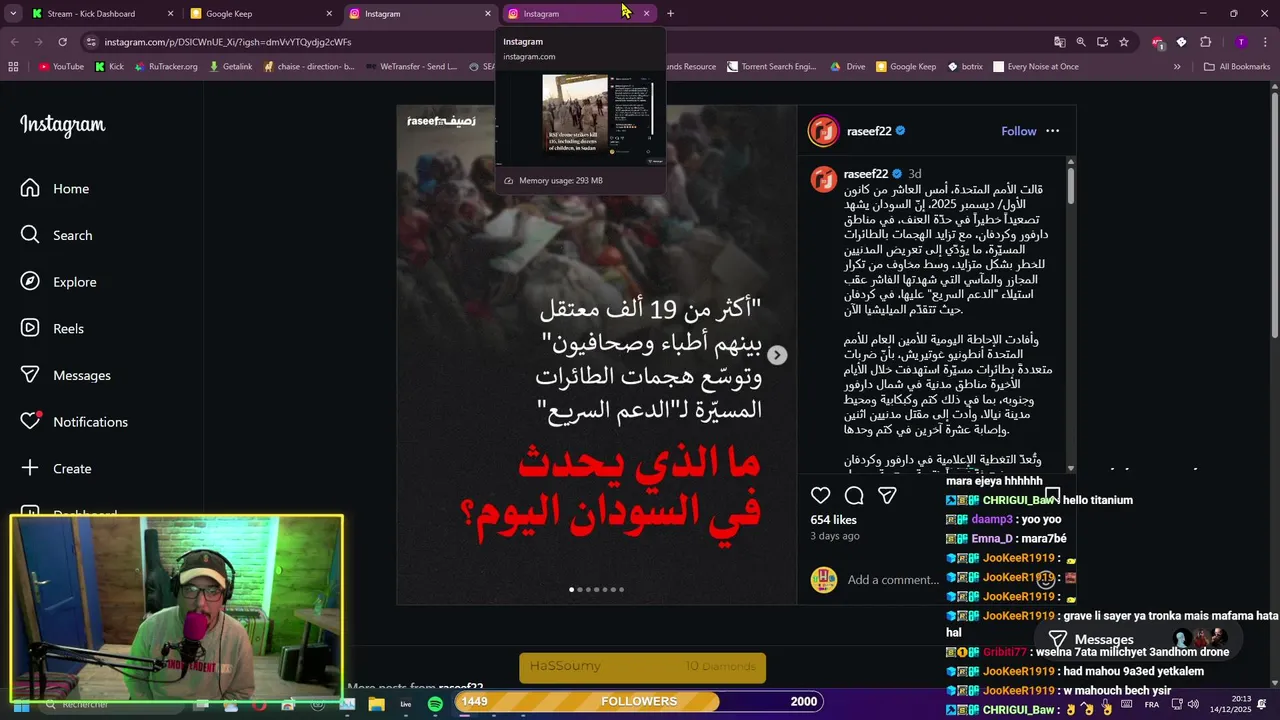1280x720 pixels.
Task: Follow the raseef22 account
Action: (x=1019, y=131)
